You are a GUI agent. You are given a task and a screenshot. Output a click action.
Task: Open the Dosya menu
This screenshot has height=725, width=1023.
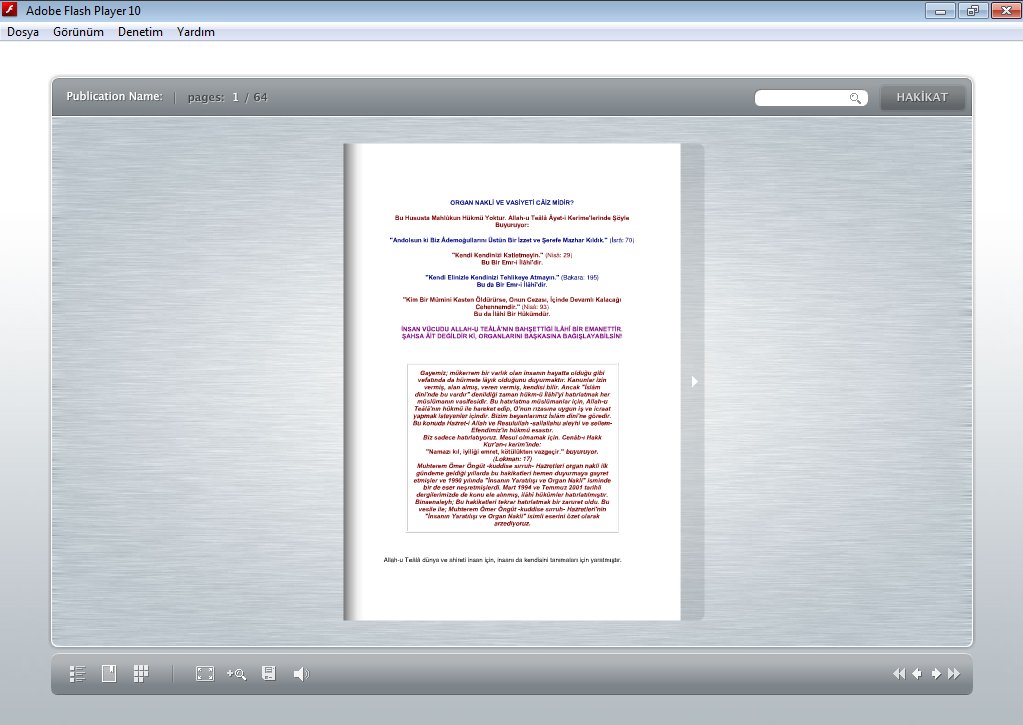[23, 32]
